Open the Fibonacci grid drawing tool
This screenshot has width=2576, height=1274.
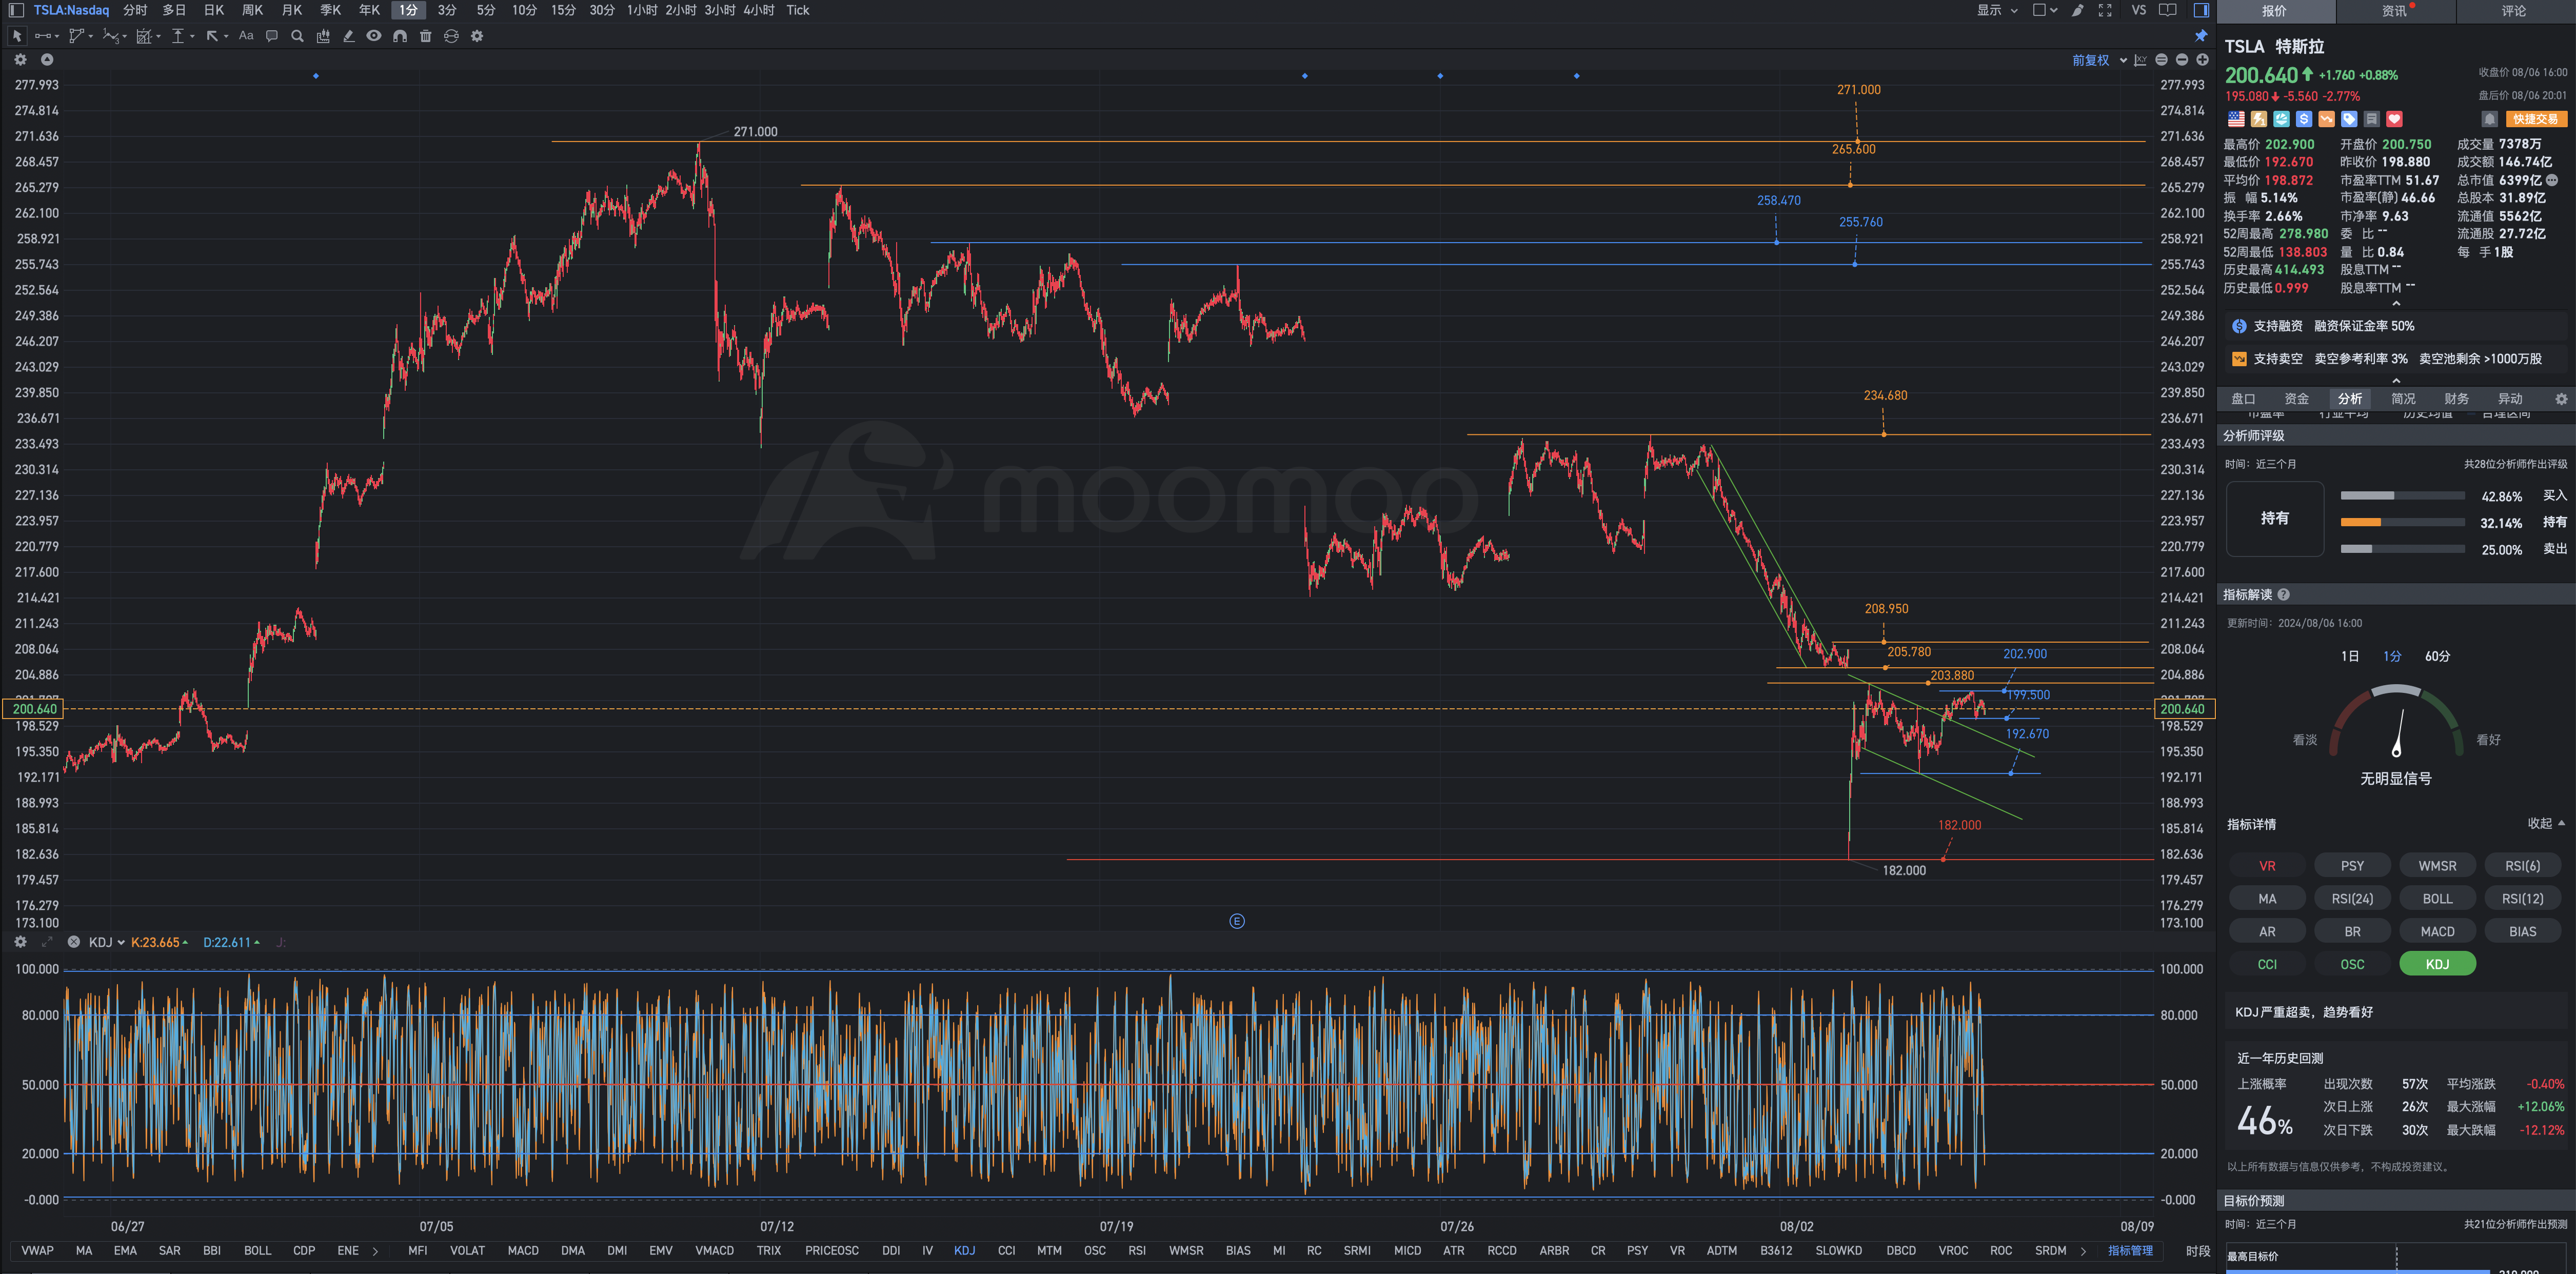click(146, 36)
